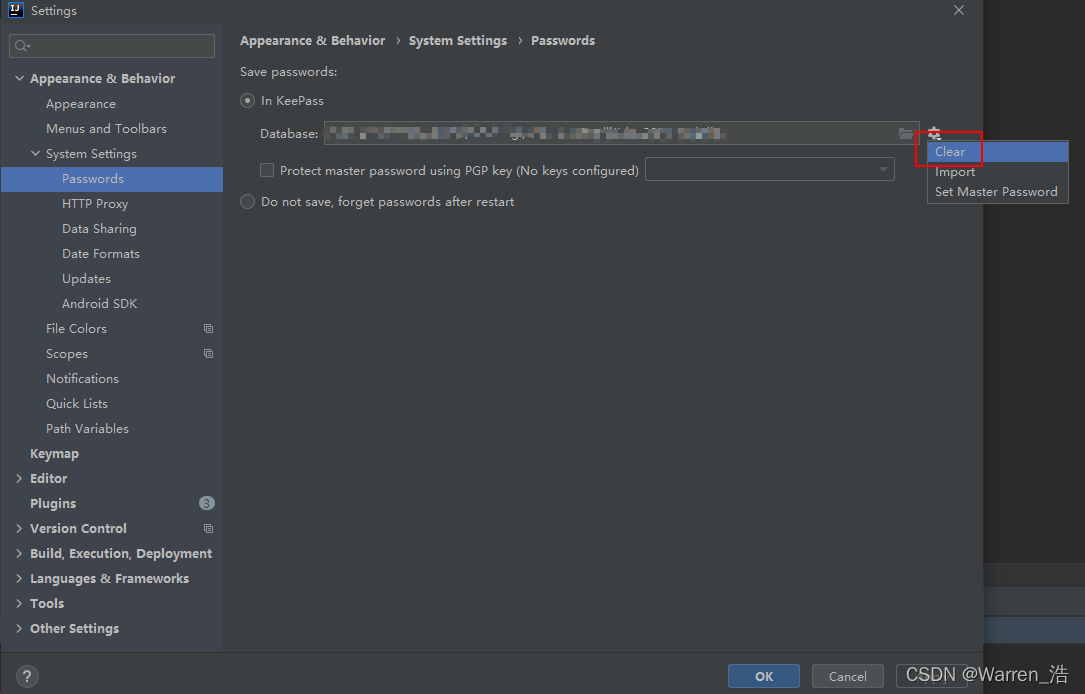Viewport: 1085px width, 694px height.
Task: Click the project-level icon next to Version Control
Action: (x=208, y=529)
